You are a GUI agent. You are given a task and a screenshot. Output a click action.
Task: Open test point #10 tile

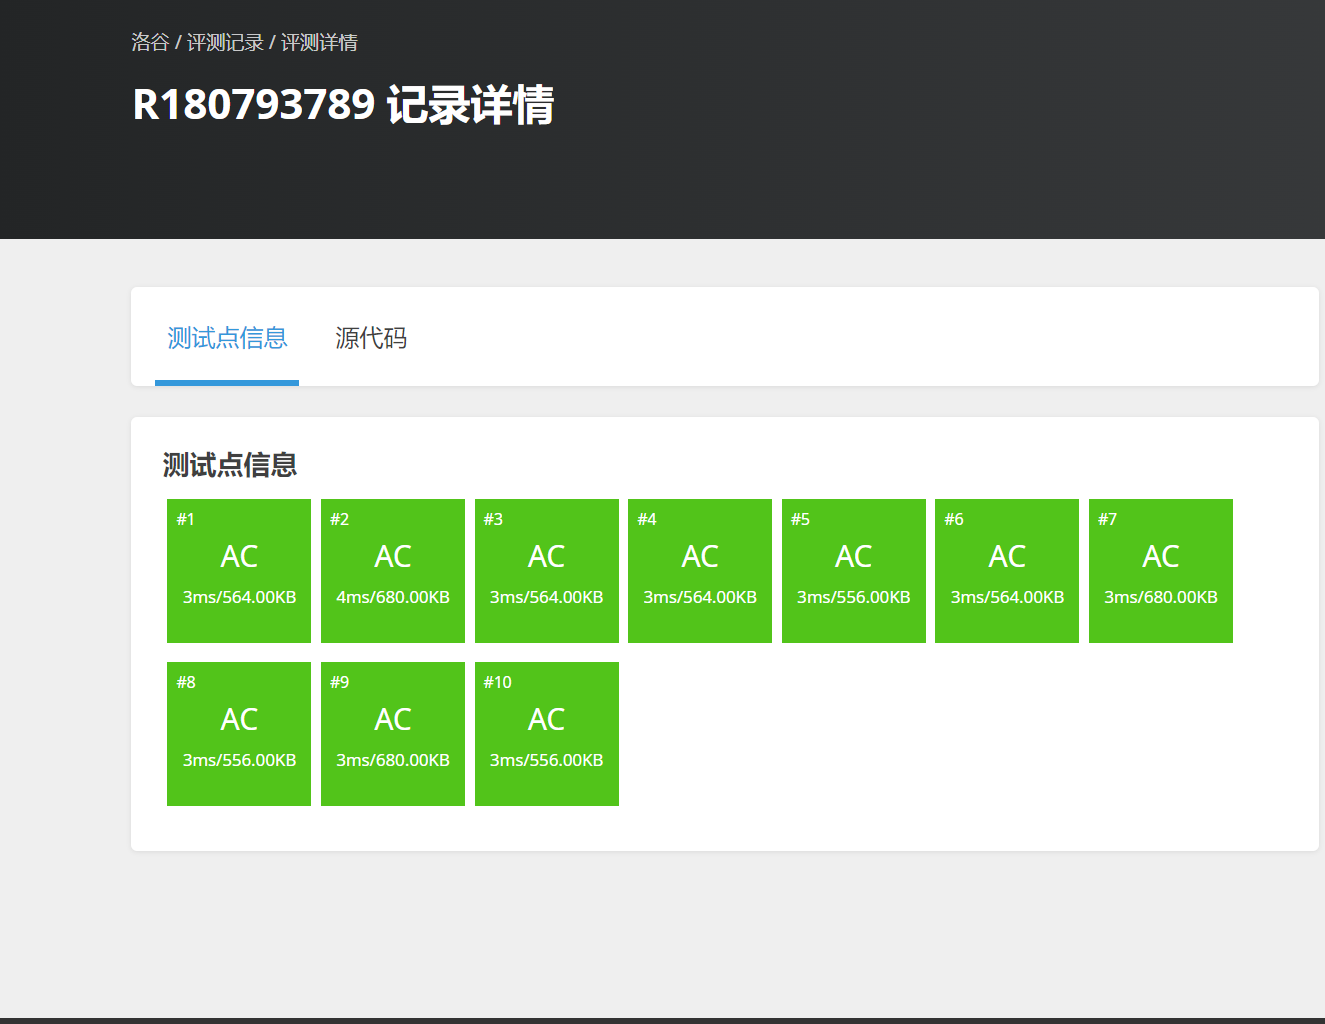547,734
